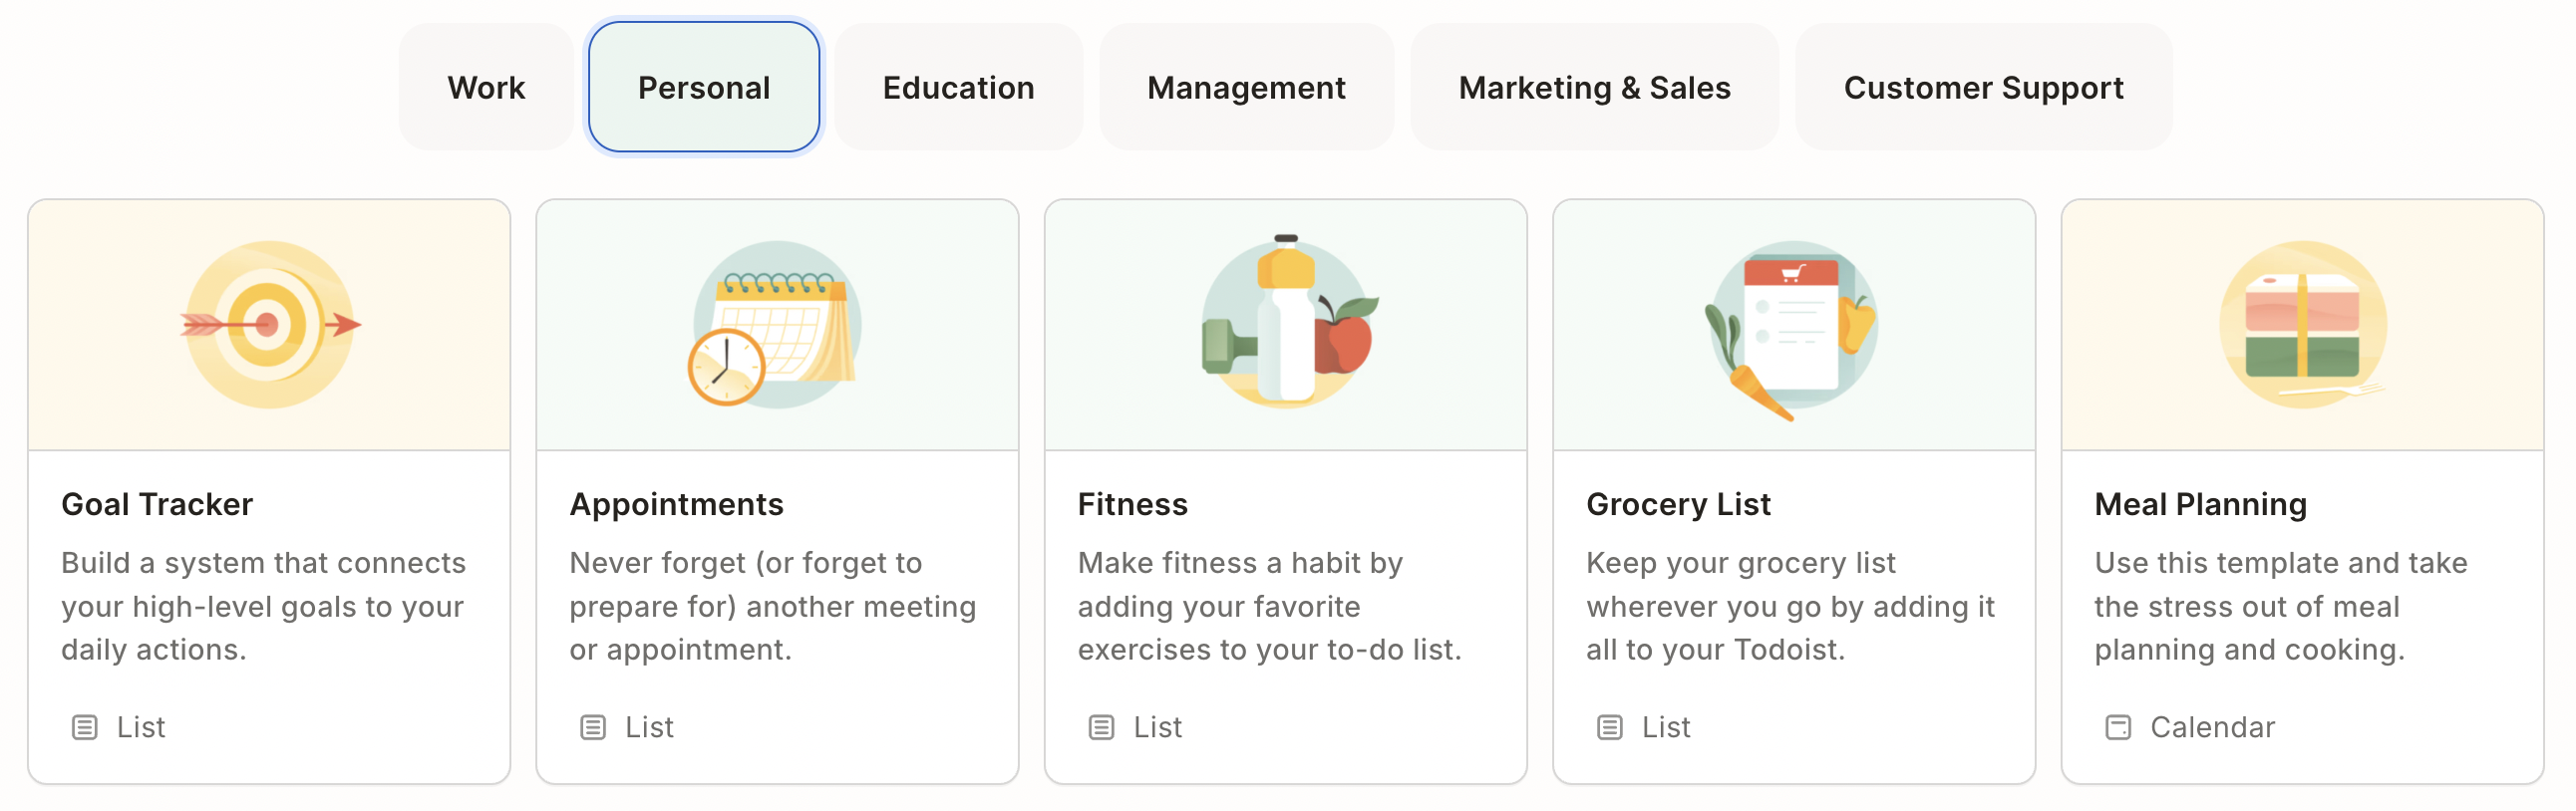Select the Personal category tab
Screen dimensions: 2576x811
704,88
